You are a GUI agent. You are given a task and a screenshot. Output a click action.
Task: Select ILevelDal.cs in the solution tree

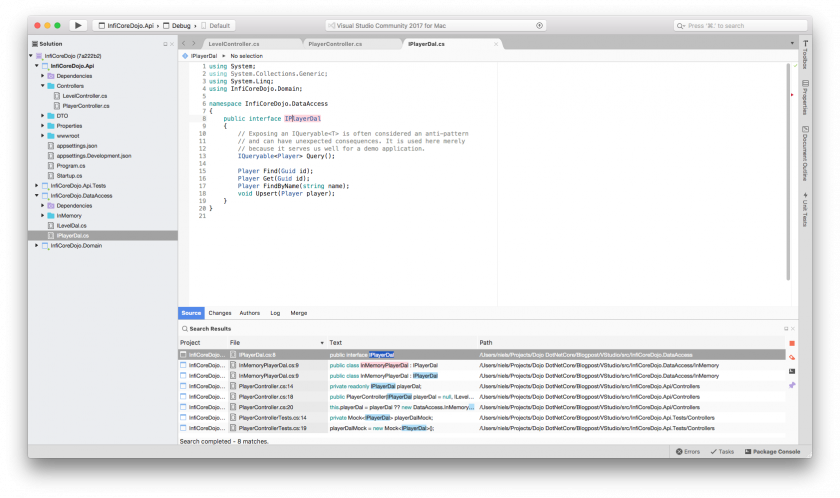pyautogui.click(x=71, y=226)
